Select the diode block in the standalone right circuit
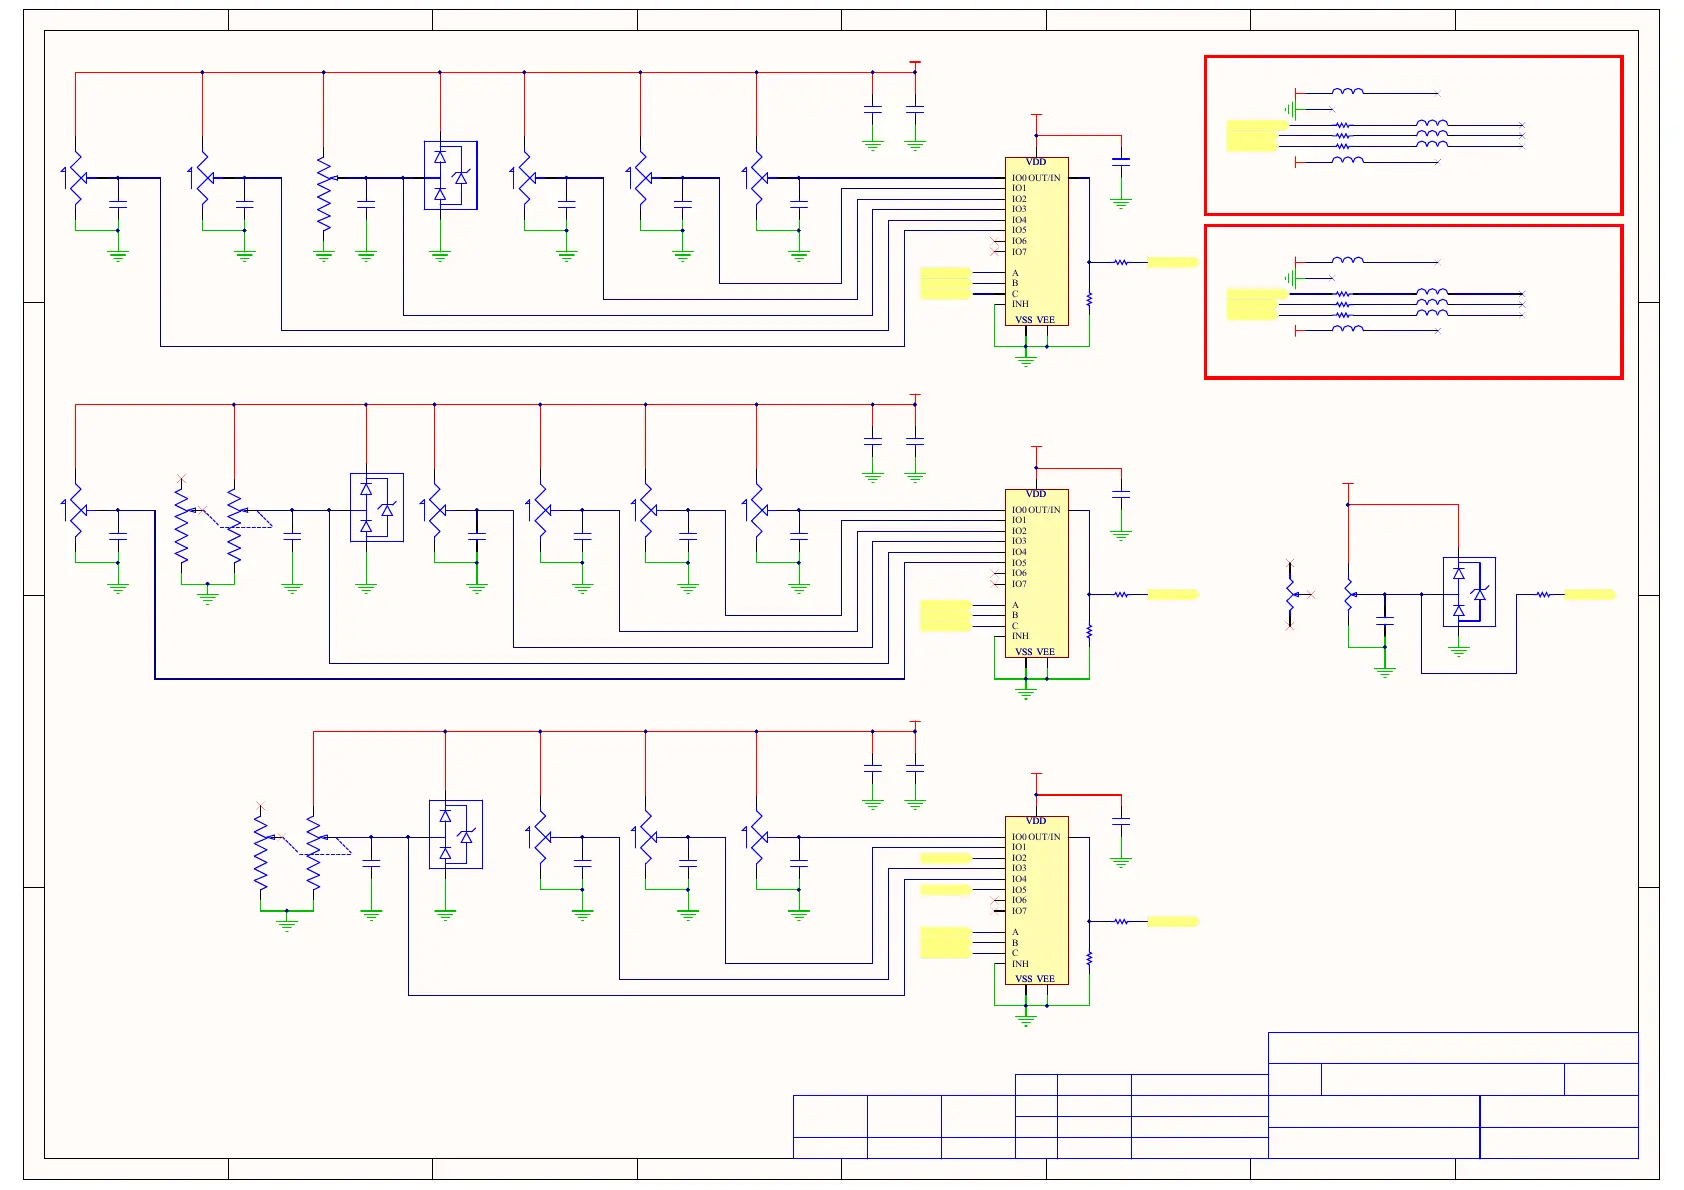This screenshot has height=1190, width=1684. (1469, 592)
